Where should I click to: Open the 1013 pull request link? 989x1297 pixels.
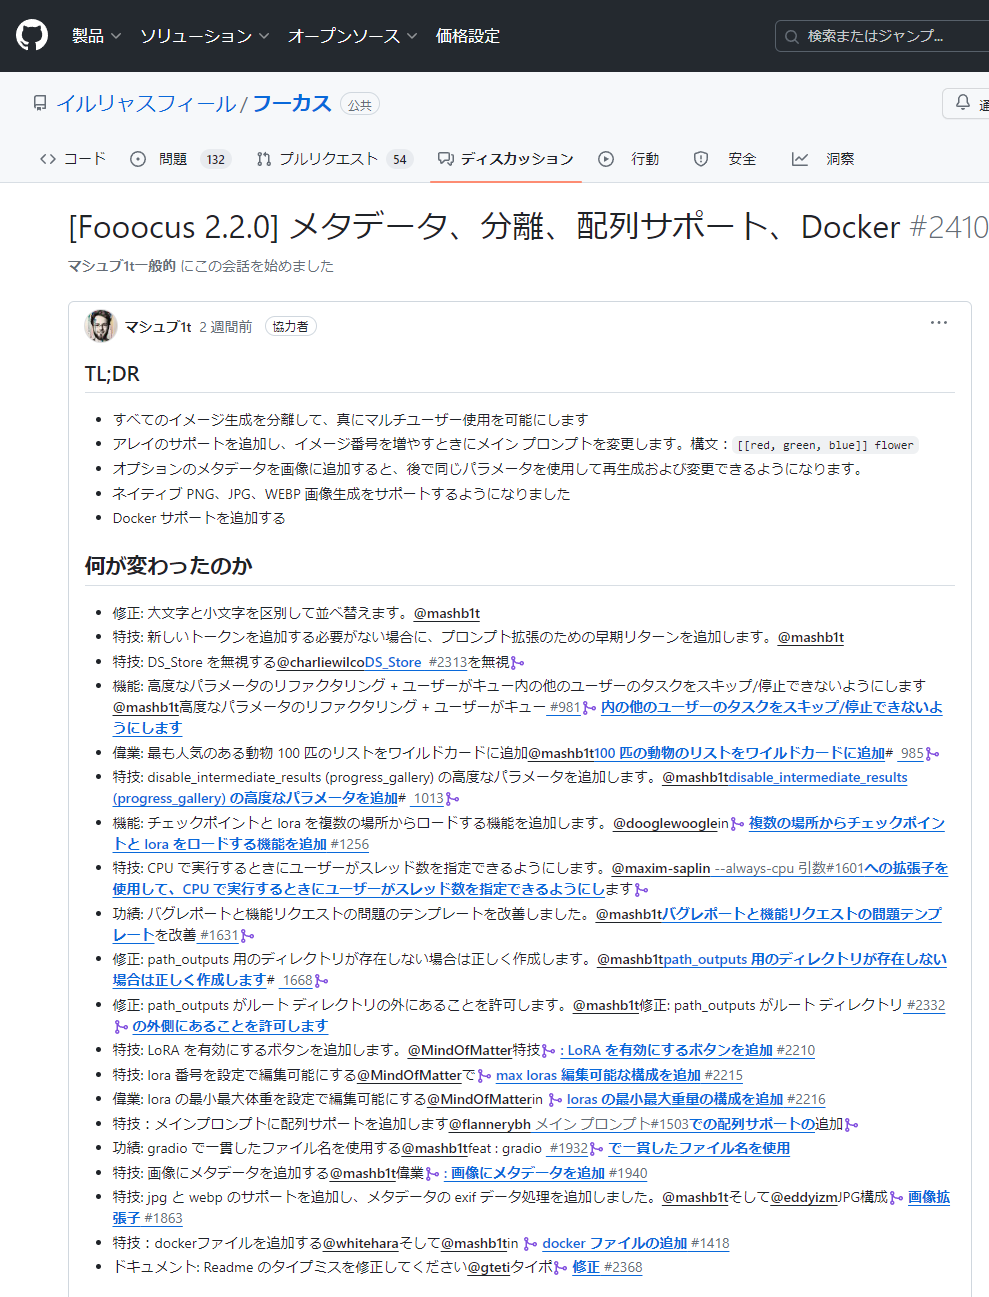[x=427, y=799]
